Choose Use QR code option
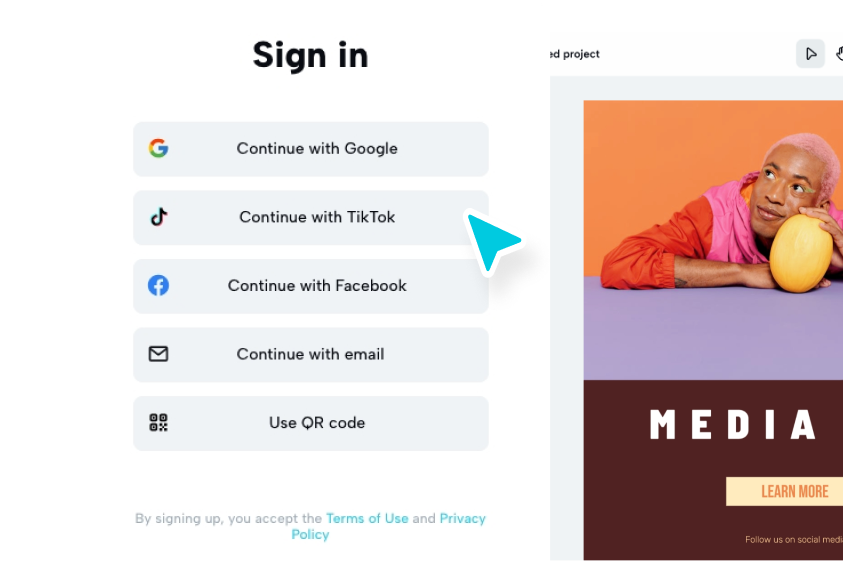The height and width of the screenshot is (561, 843). point(311,423)
